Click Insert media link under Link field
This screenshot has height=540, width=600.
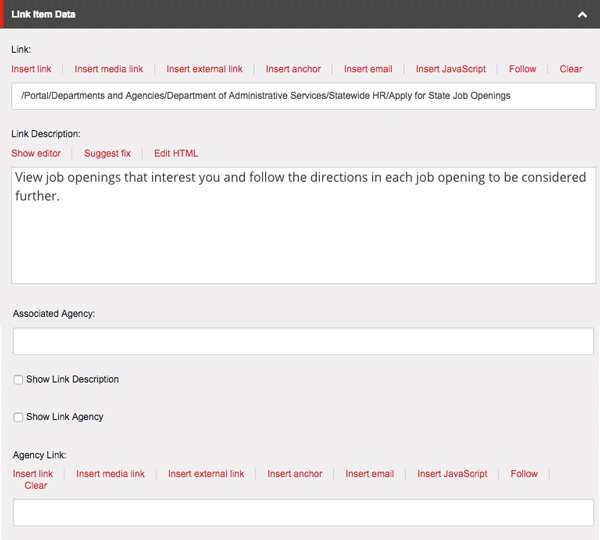tap(109, 69)
